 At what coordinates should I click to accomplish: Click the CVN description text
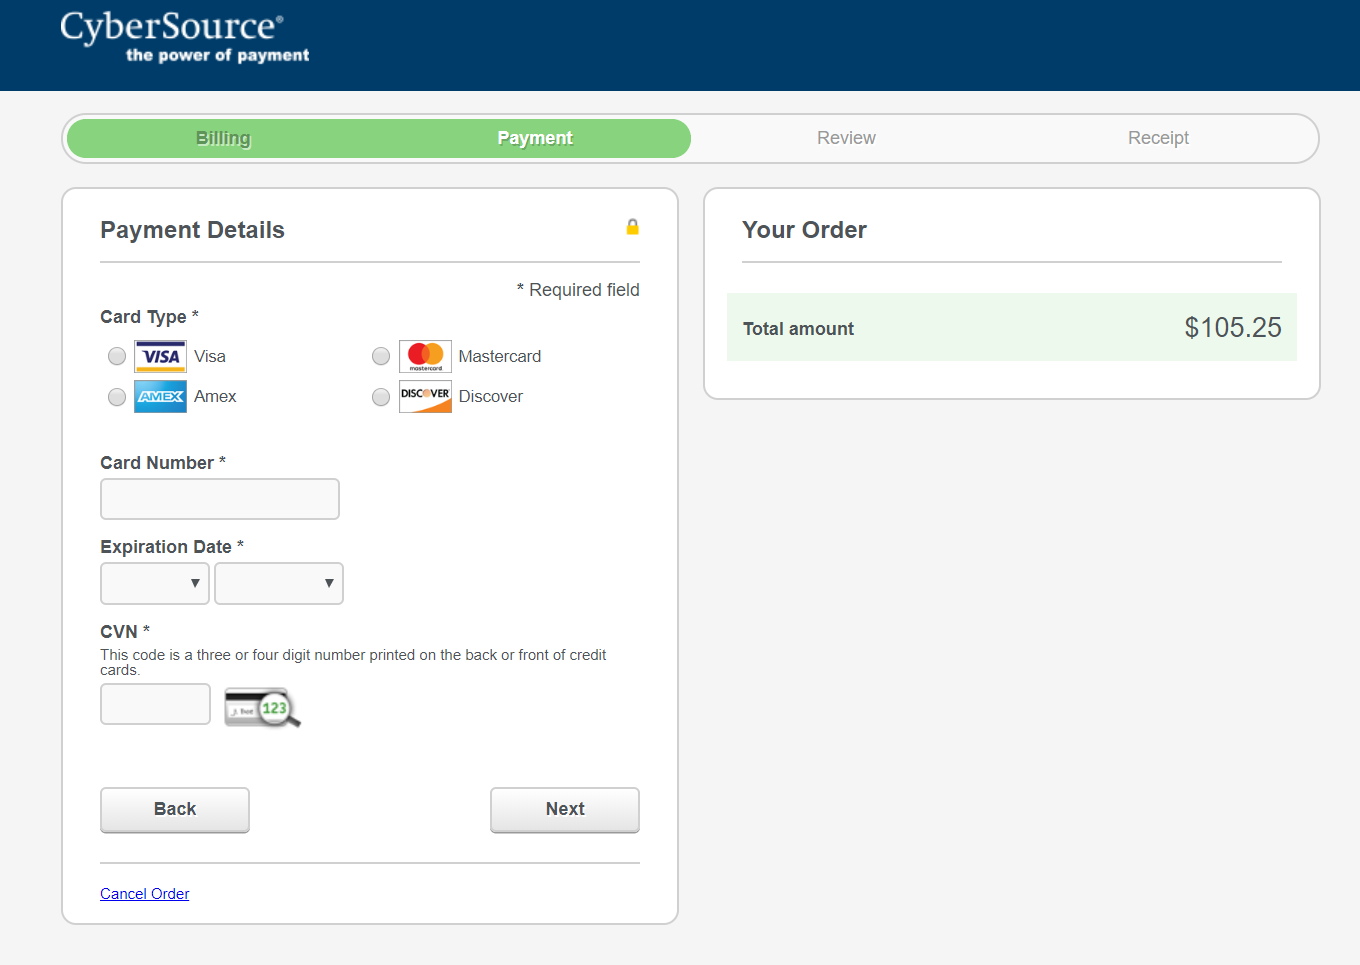[x=353, y=662]
